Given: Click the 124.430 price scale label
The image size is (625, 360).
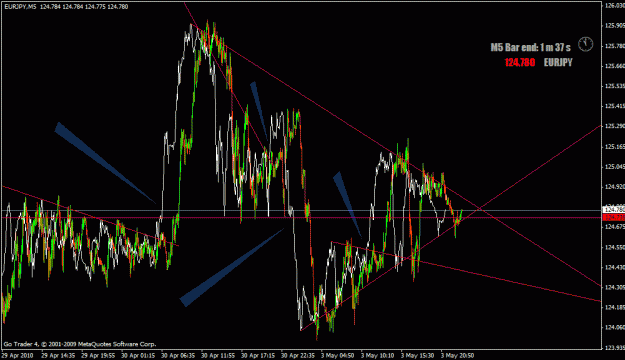Looking at the screenshot, I should click(614, 267).
